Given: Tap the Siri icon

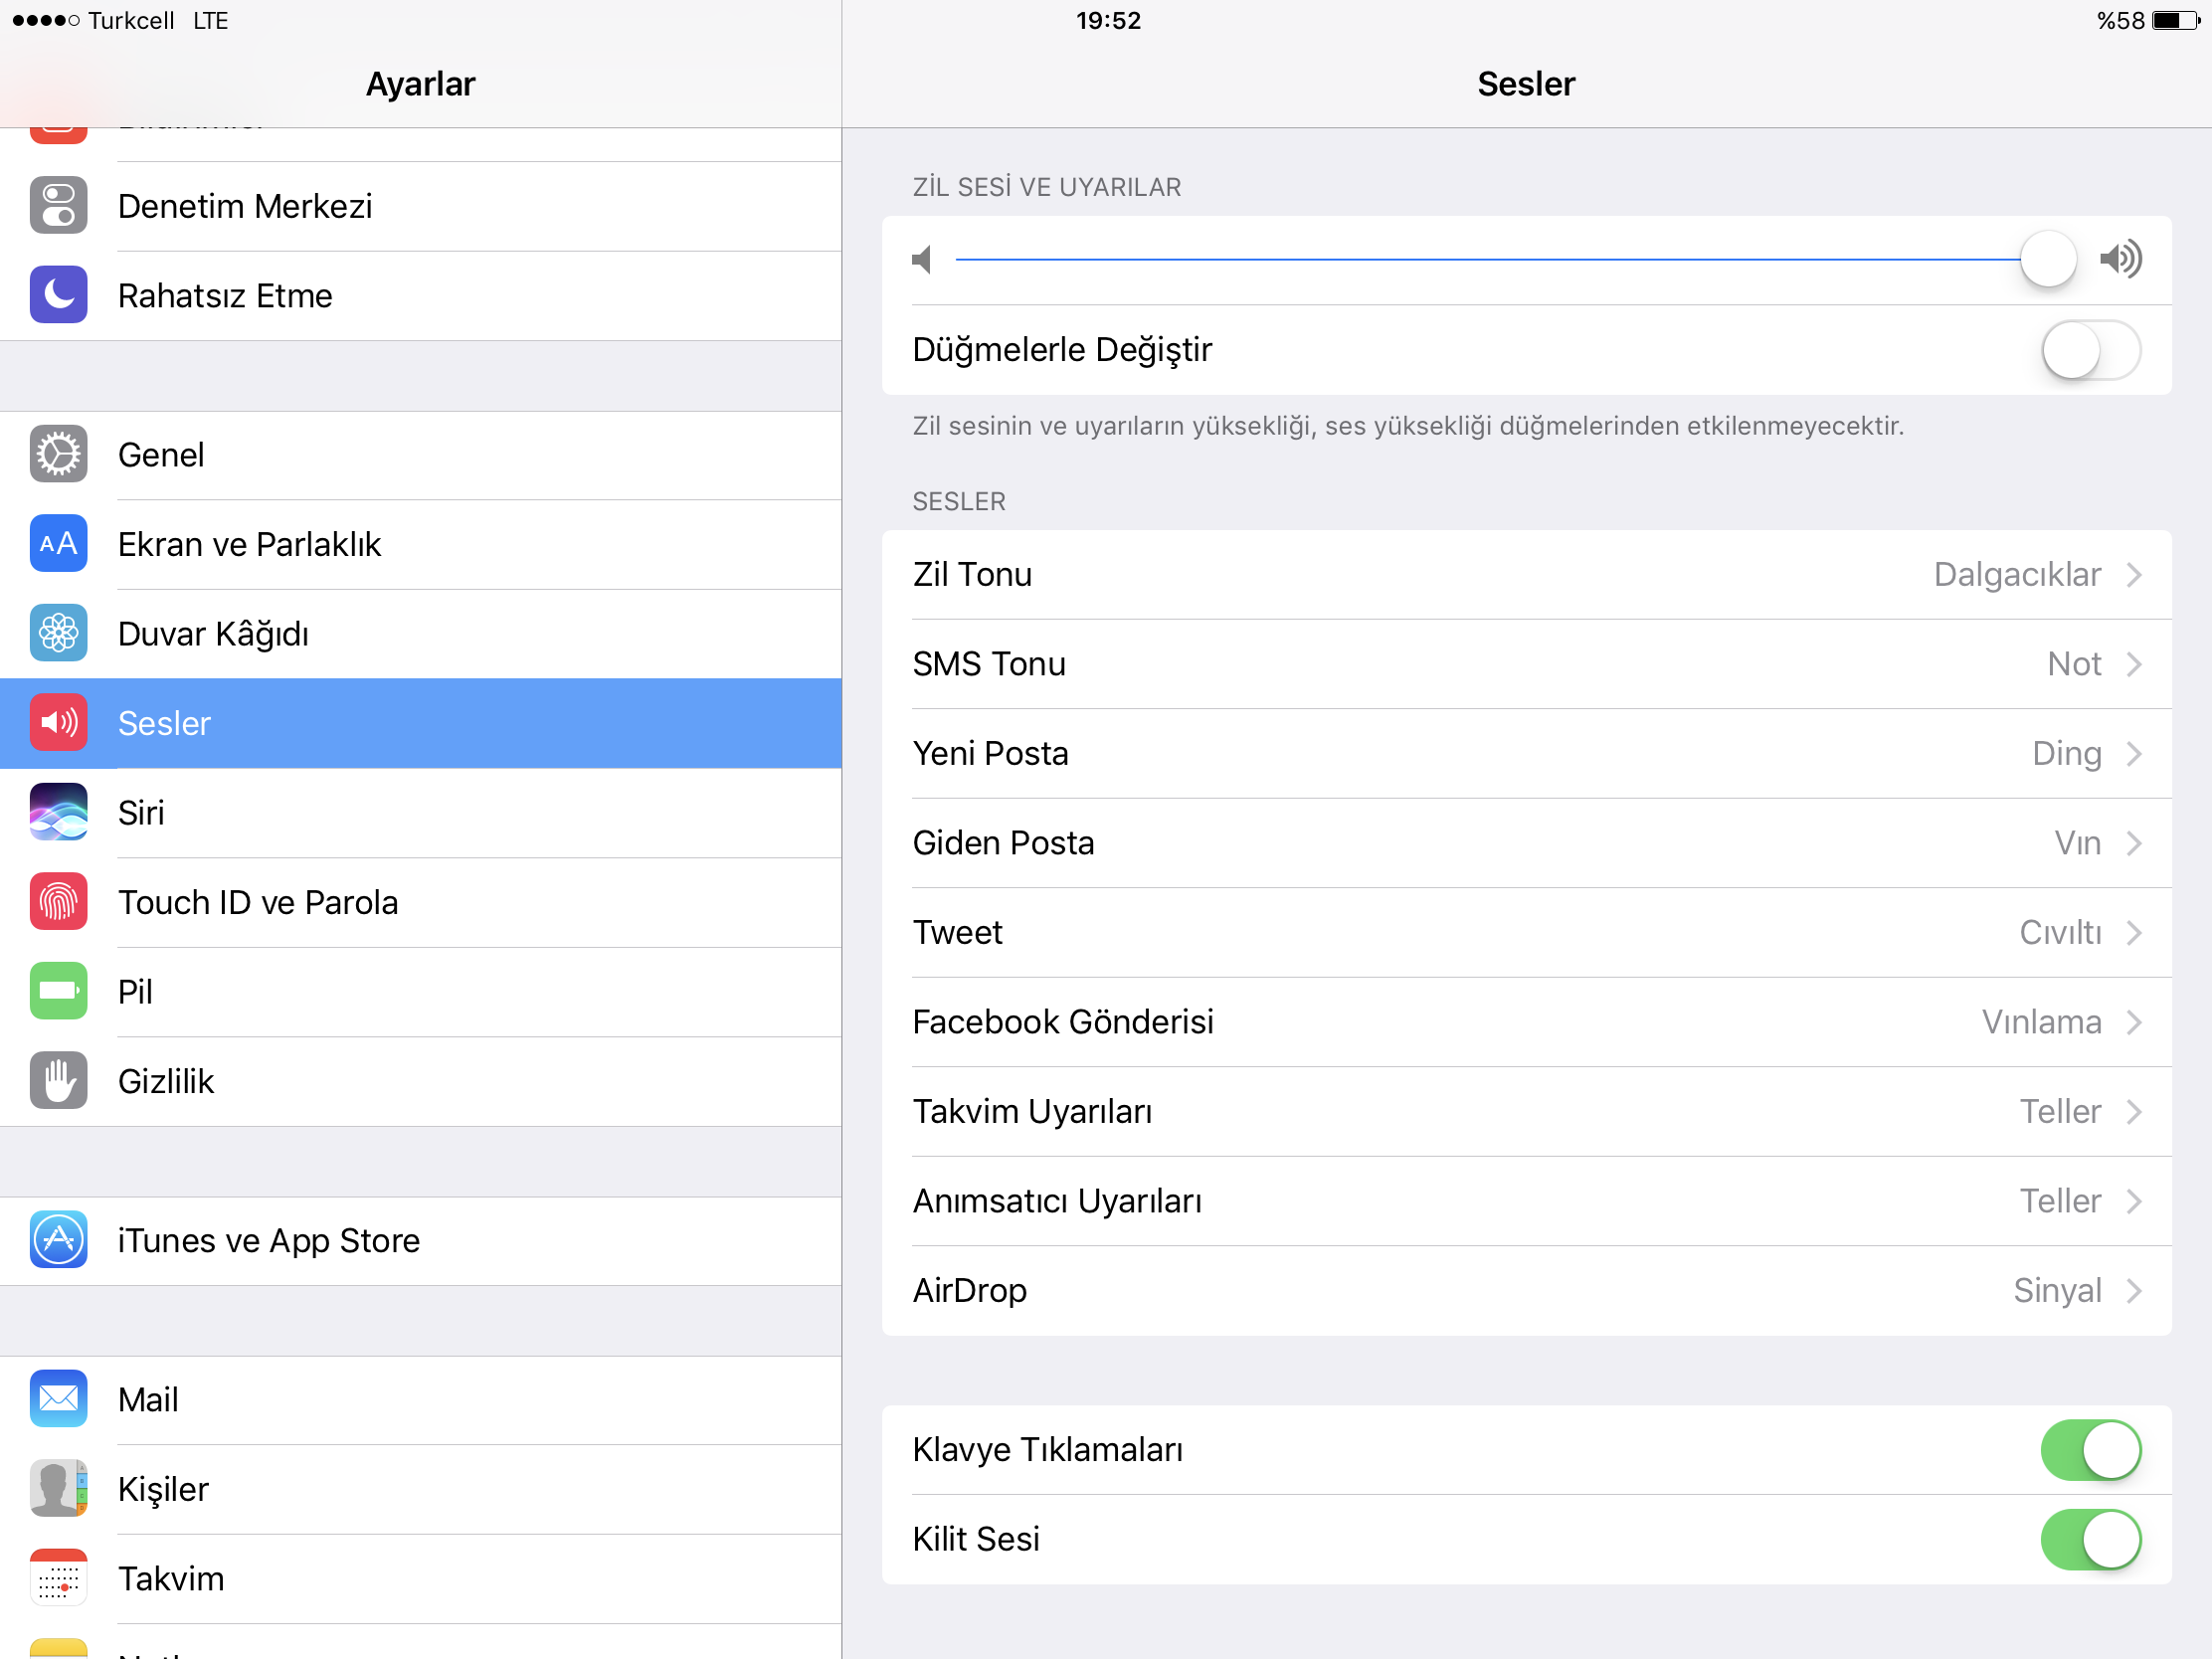Looking at the screenshot, I should point(58,812).
